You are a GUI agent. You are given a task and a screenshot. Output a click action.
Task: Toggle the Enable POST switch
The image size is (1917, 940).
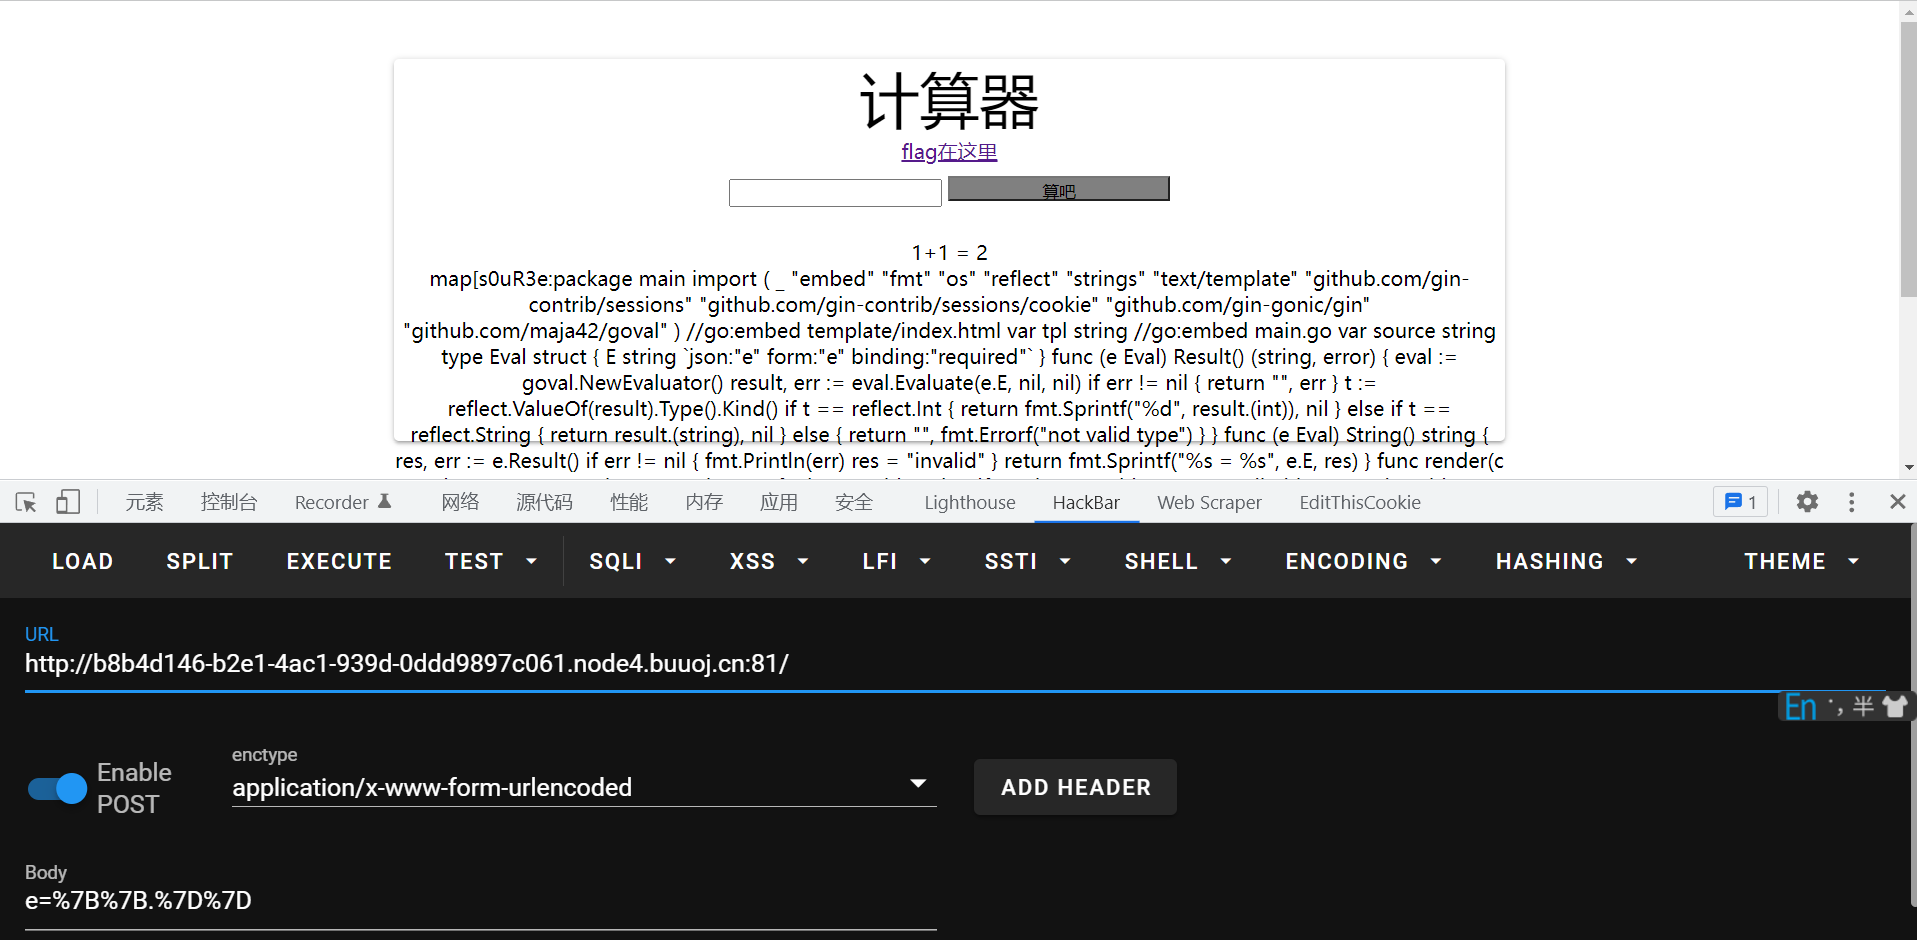(57, 789)
